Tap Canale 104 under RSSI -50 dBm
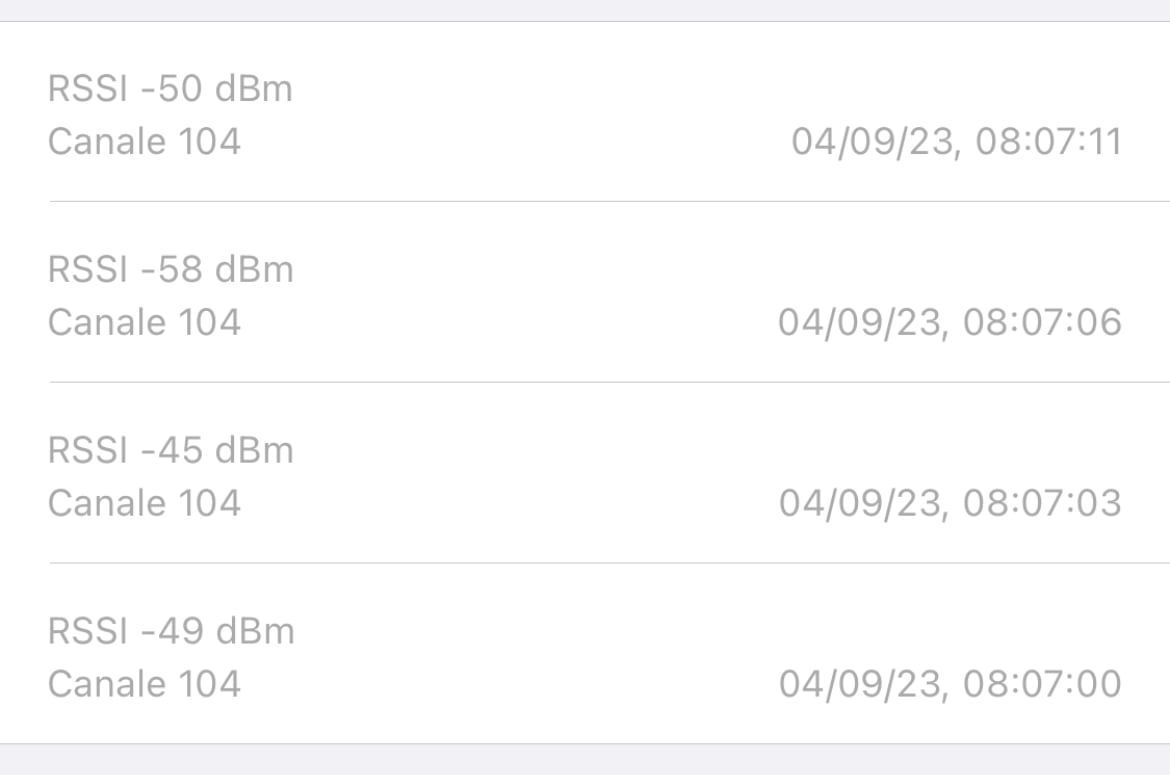This screenshot has height=775, width=1170. [144, 142]
